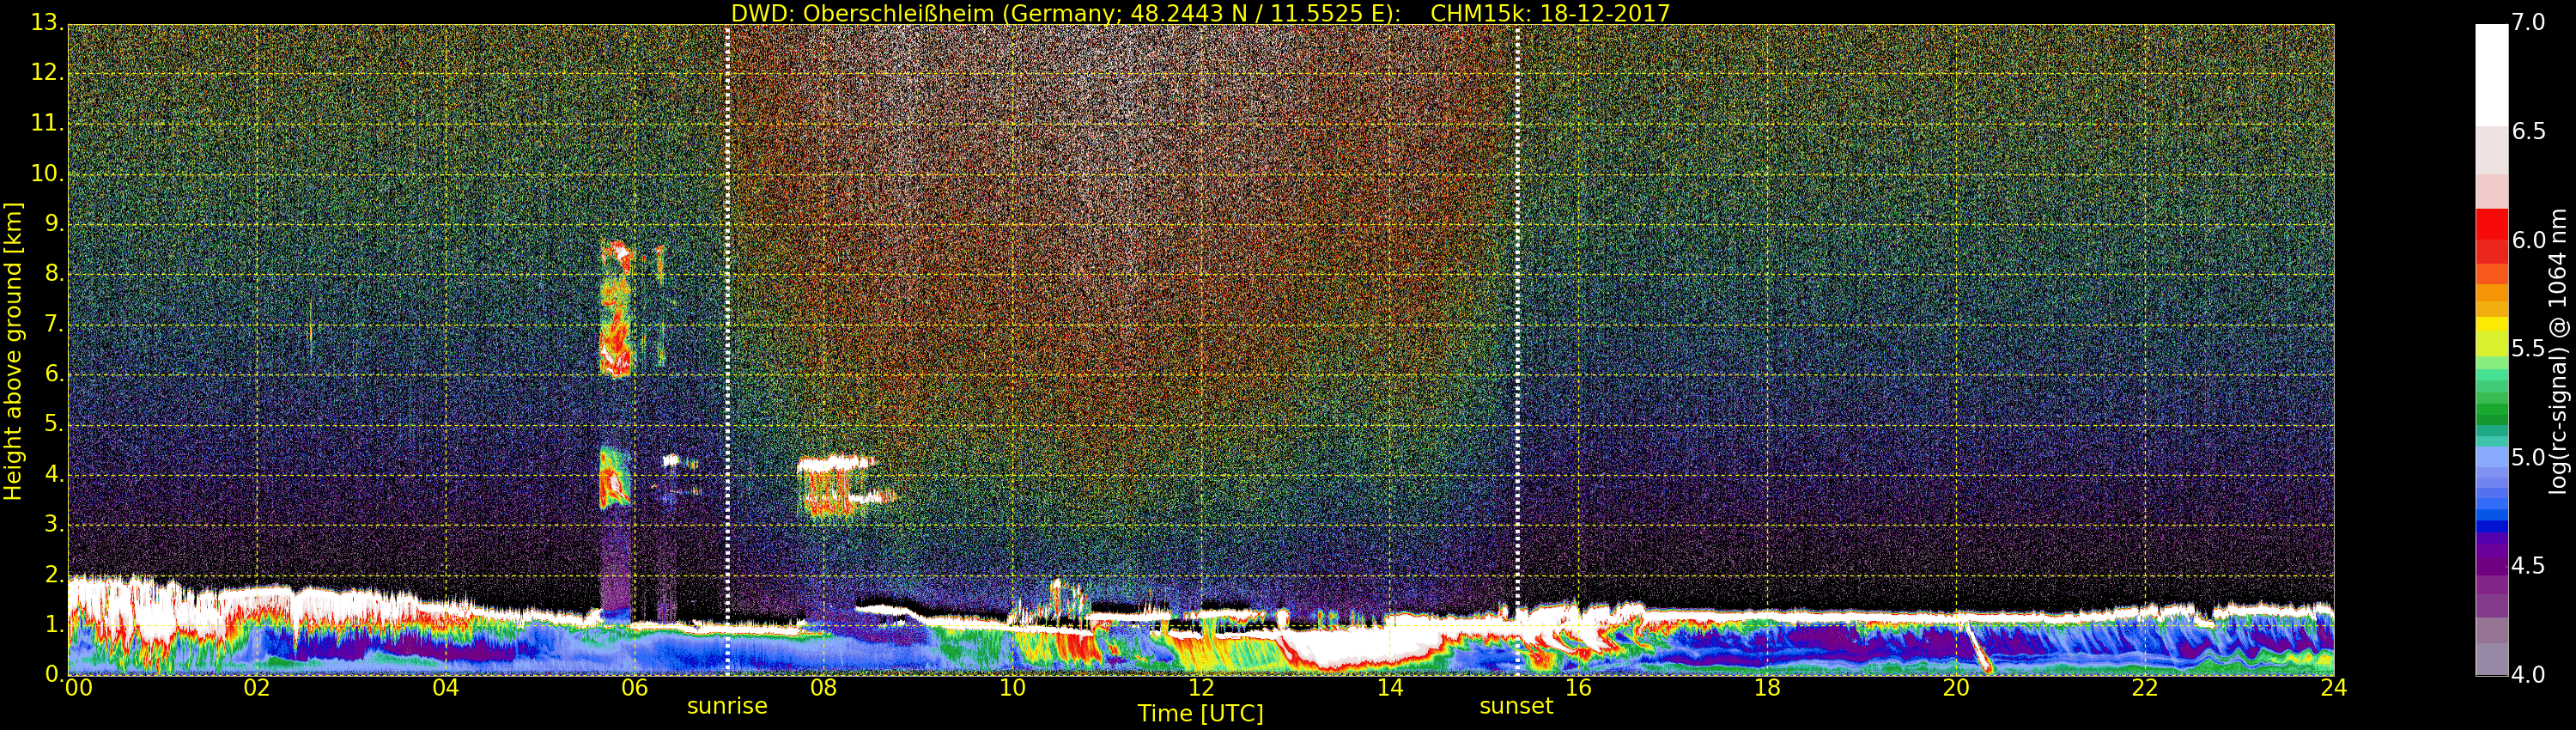2576x730 pixels.
Task: Click the colorbar tick label '7.0'
Action: [x=2528, y=22]
